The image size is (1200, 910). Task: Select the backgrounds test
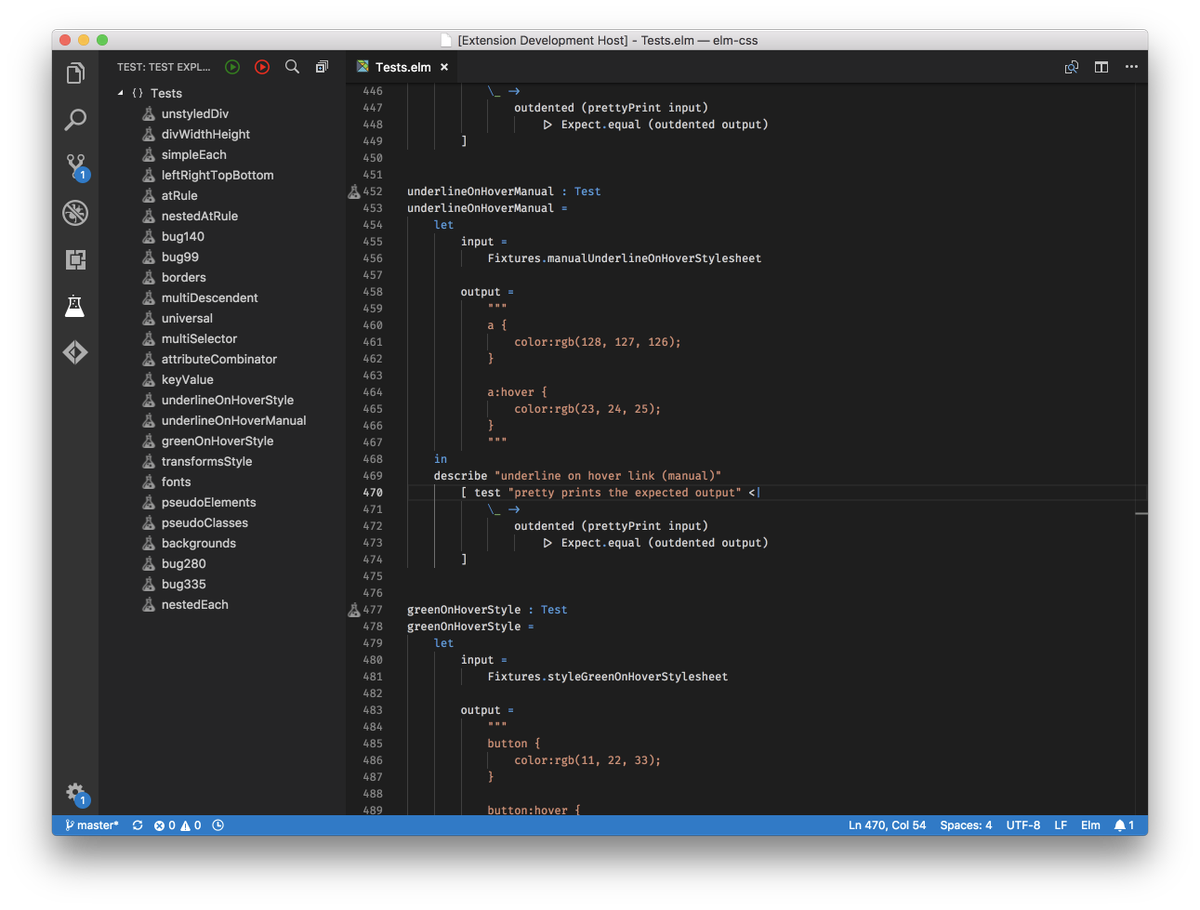(198, 543)
